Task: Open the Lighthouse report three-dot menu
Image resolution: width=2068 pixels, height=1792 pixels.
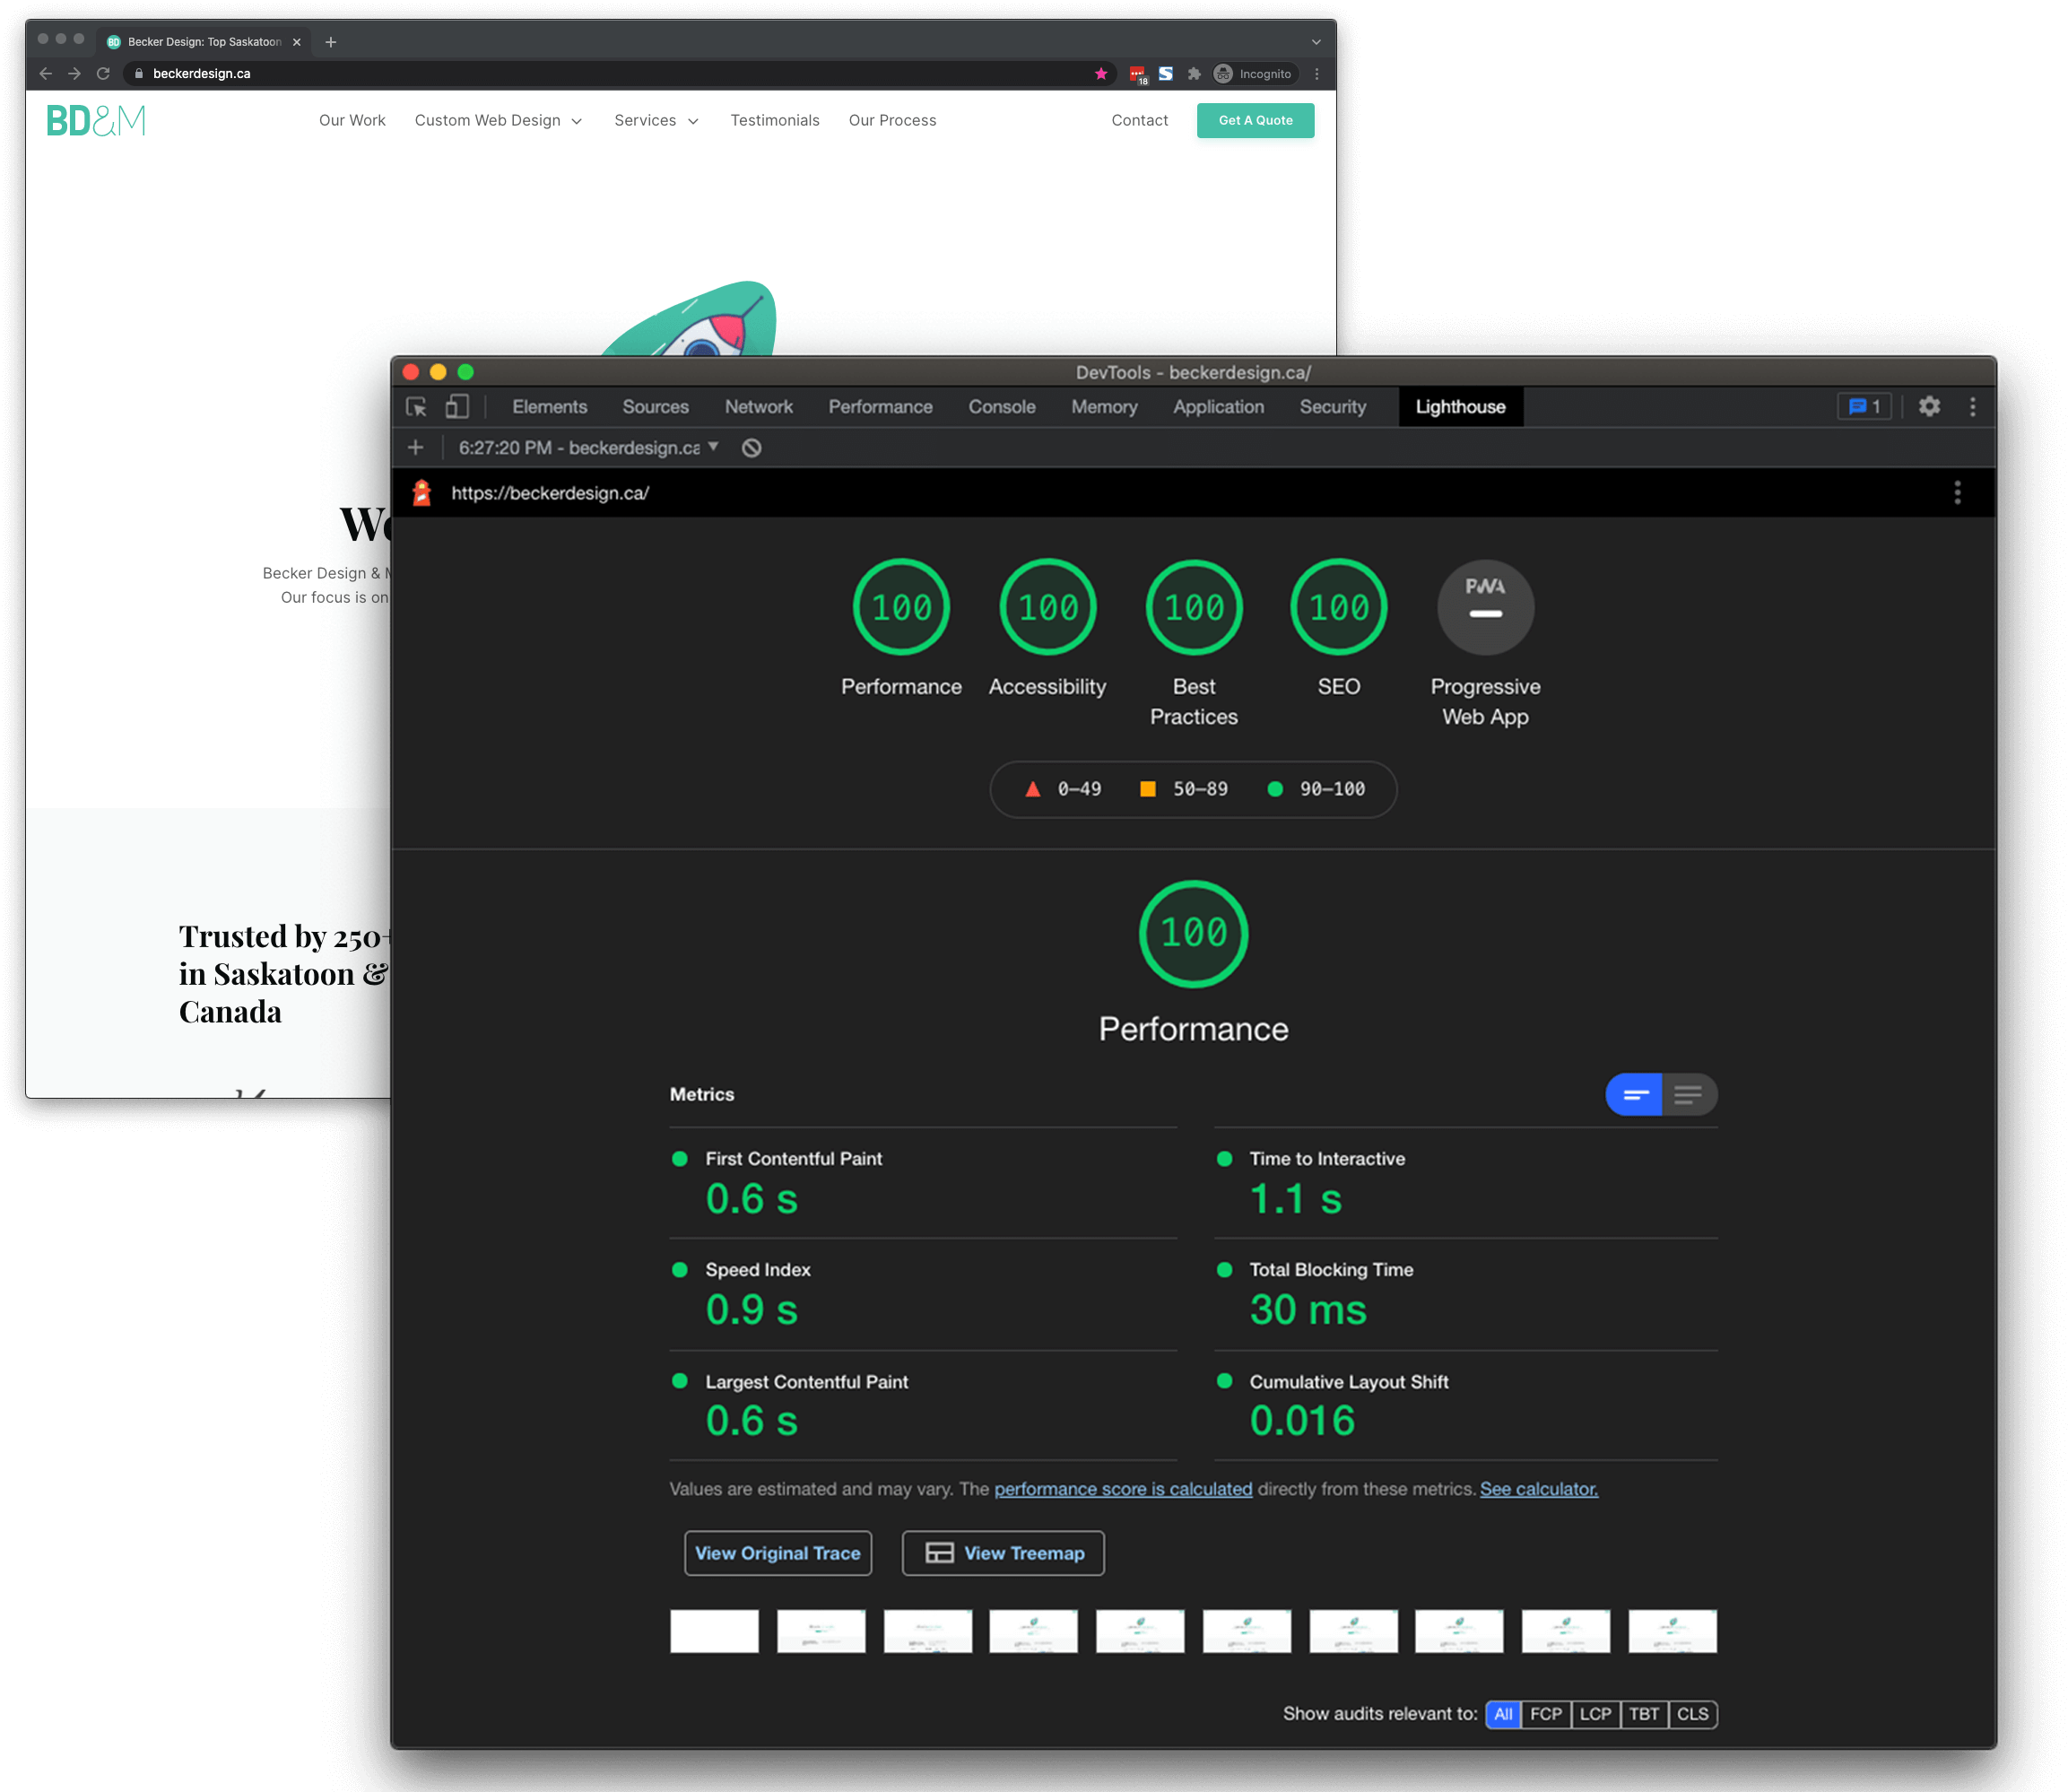Action: (1957, 493)
